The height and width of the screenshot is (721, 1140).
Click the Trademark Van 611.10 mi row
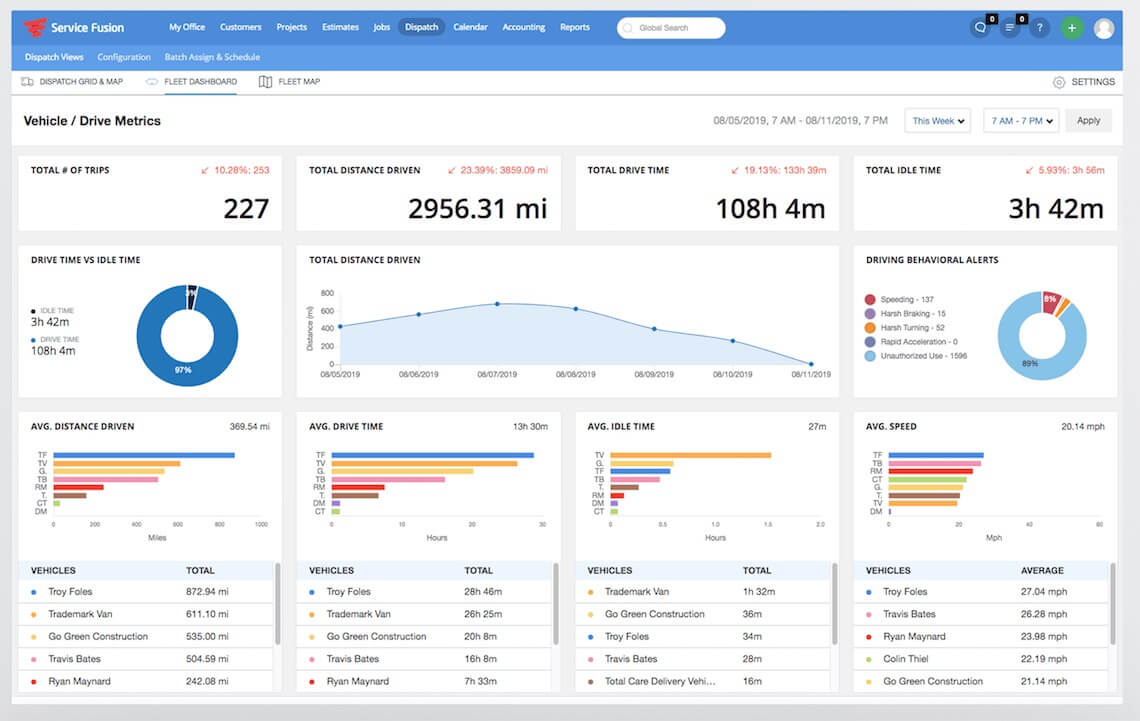(146, 614)
